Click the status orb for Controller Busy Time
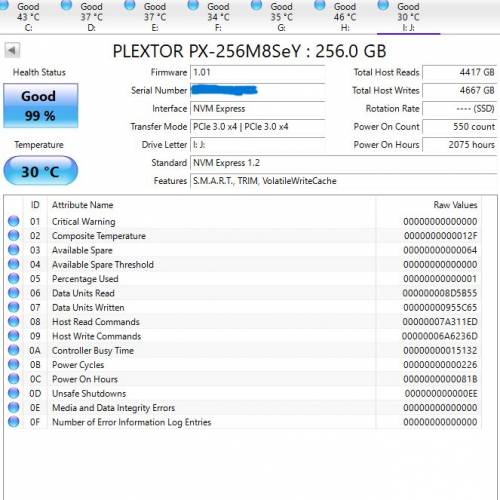The height and width of the screenshot is (500, 500). point(14,350)
